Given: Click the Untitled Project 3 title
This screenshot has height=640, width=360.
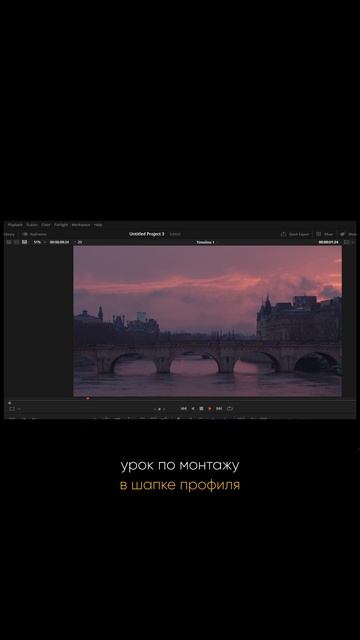Looking at the screenshot, I should point(147,234).
